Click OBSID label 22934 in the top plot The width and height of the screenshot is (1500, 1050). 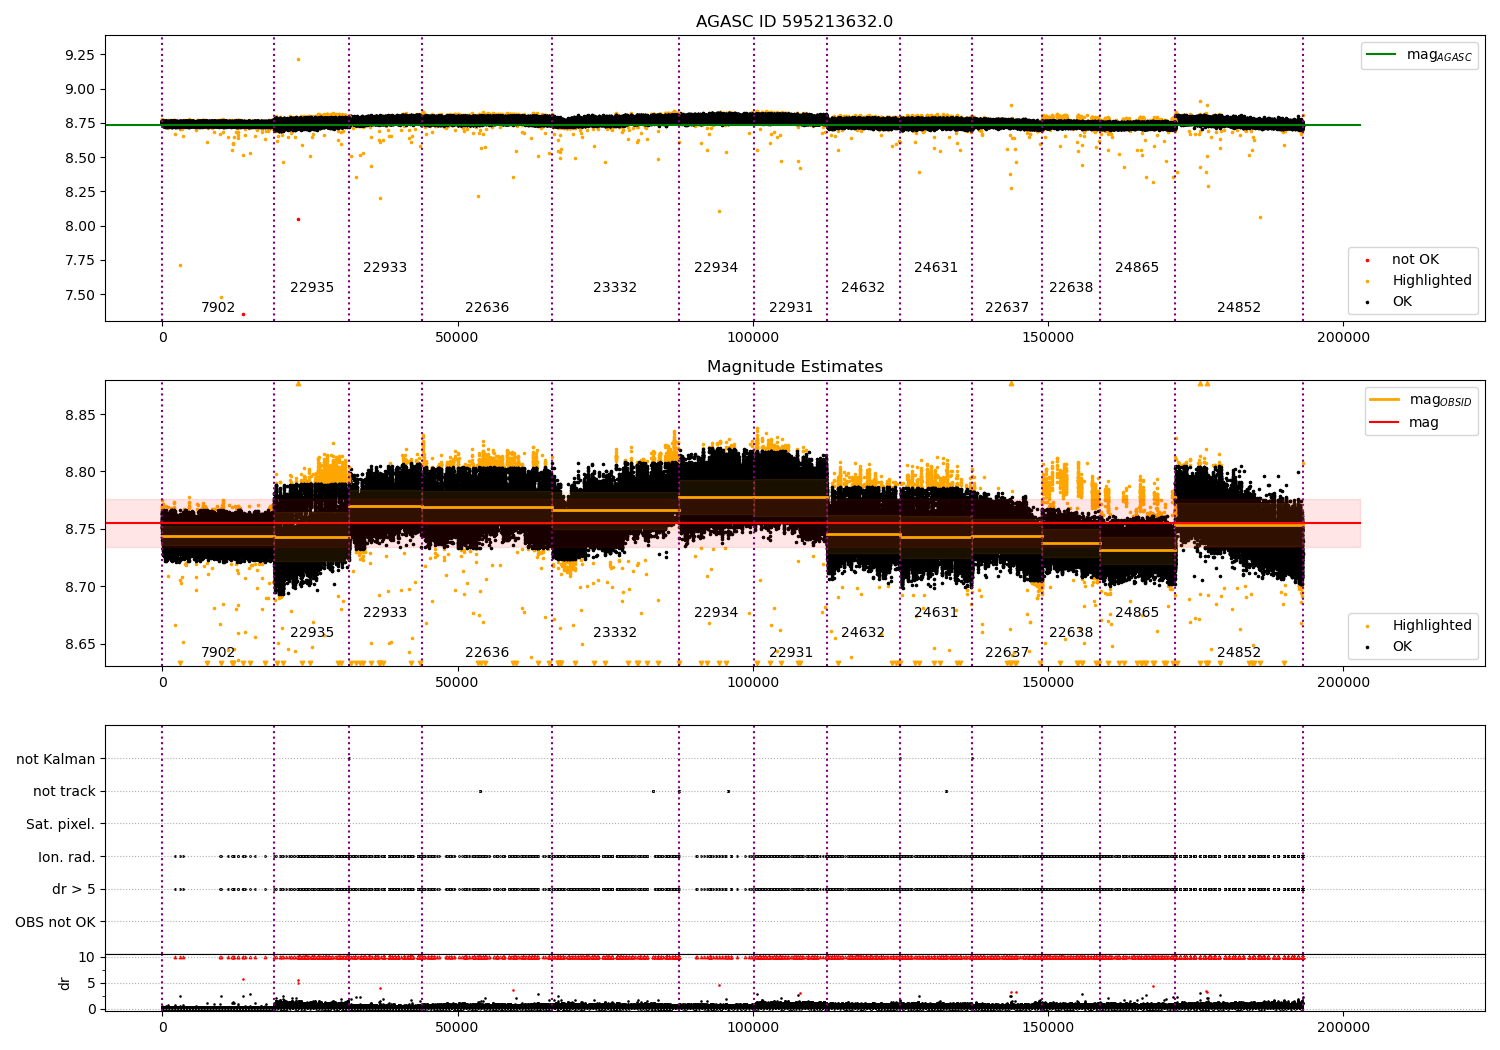point(716,268)
